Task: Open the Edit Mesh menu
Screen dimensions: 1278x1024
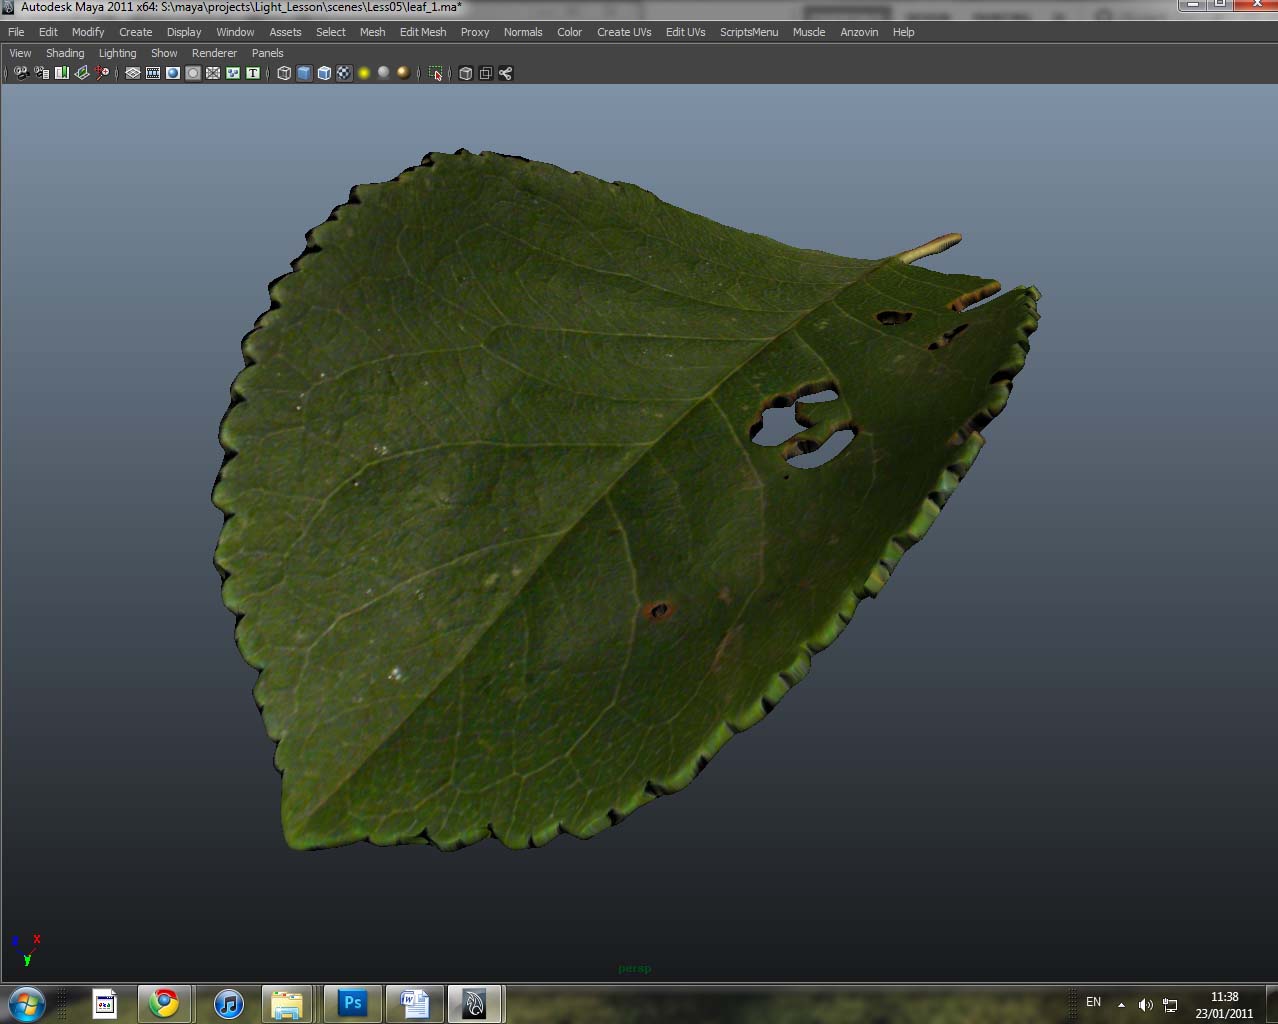Action: click(x=423, y=32)
